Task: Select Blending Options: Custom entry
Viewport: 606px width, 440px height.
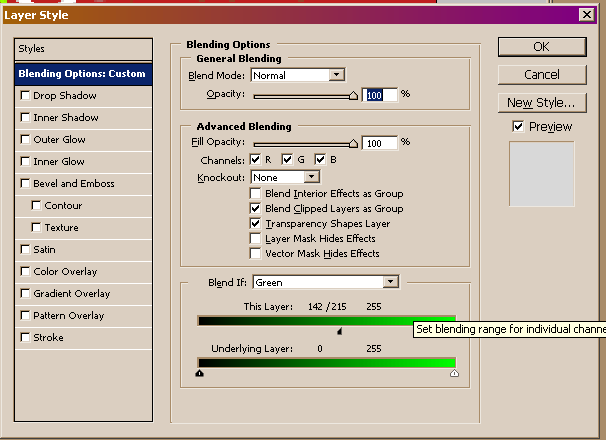Action: pos(82,73)
